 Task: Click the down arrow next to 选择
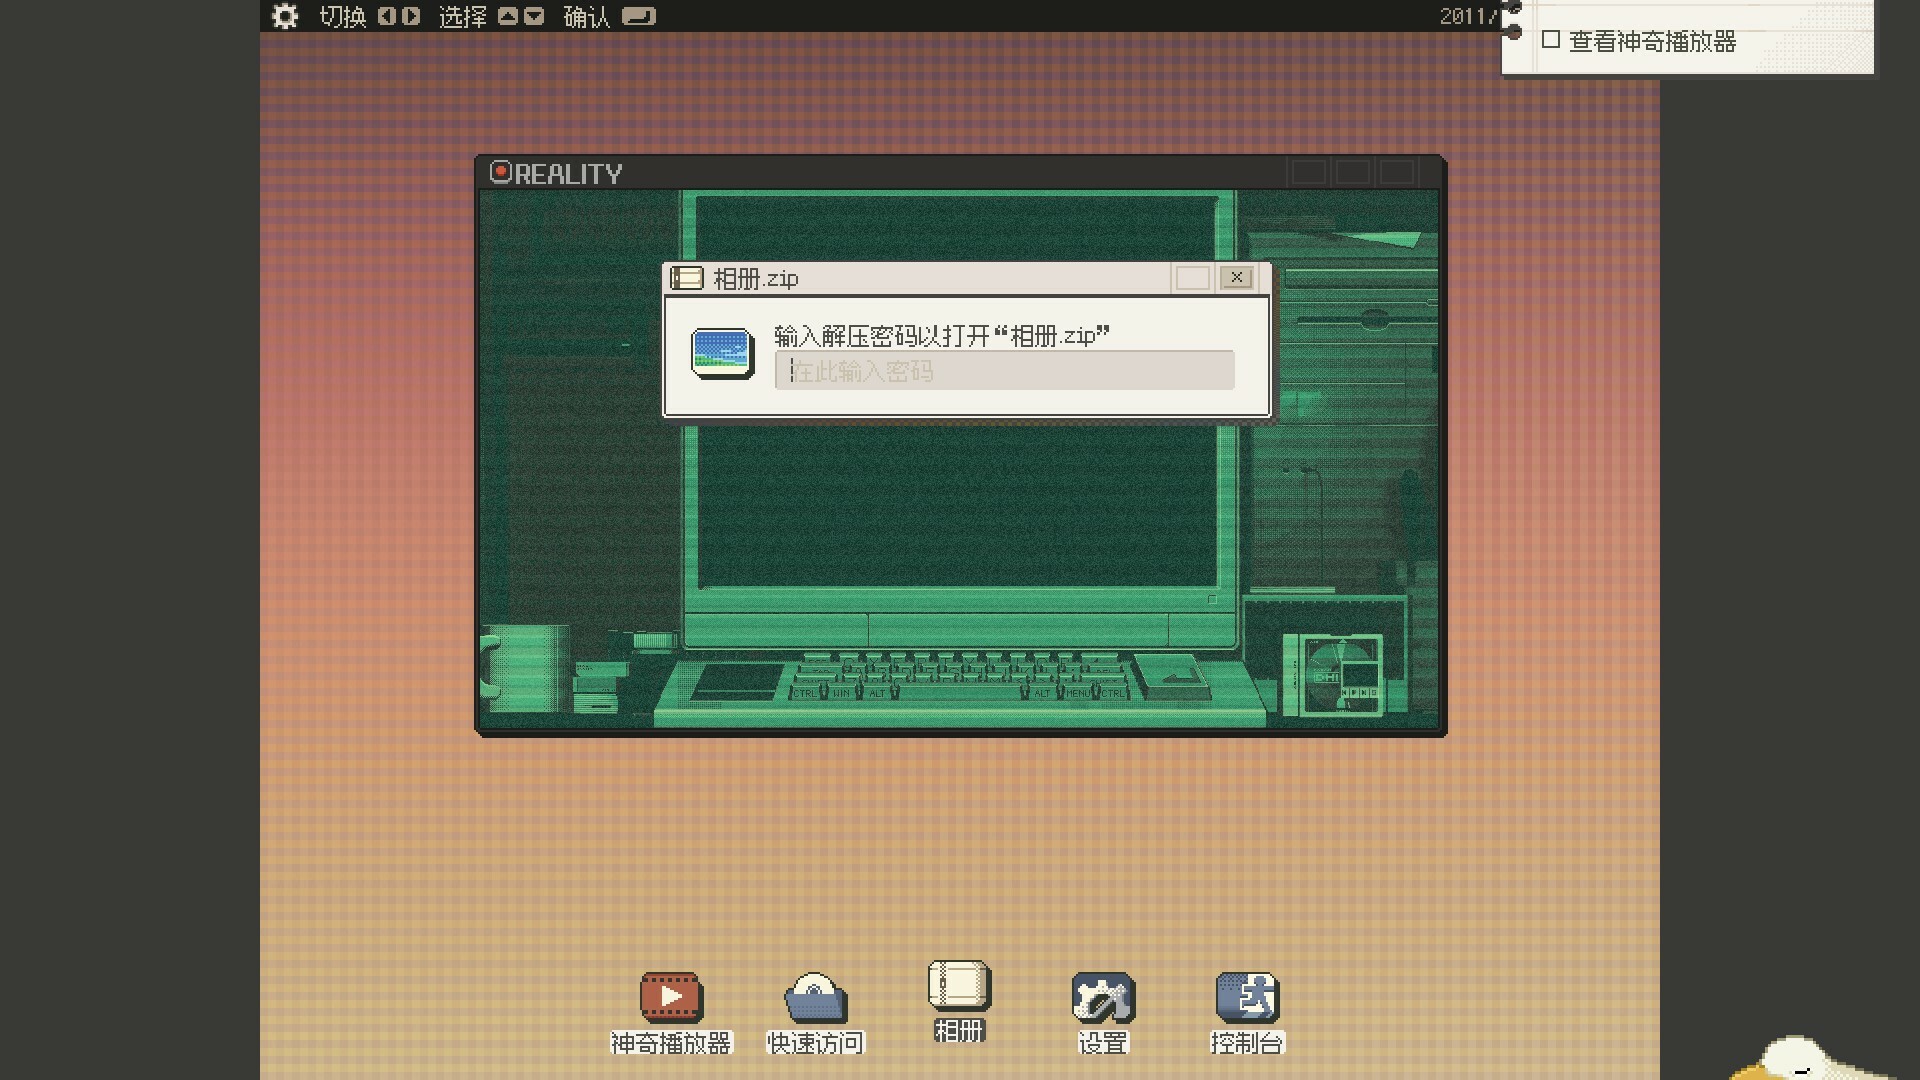pos(533,16)
